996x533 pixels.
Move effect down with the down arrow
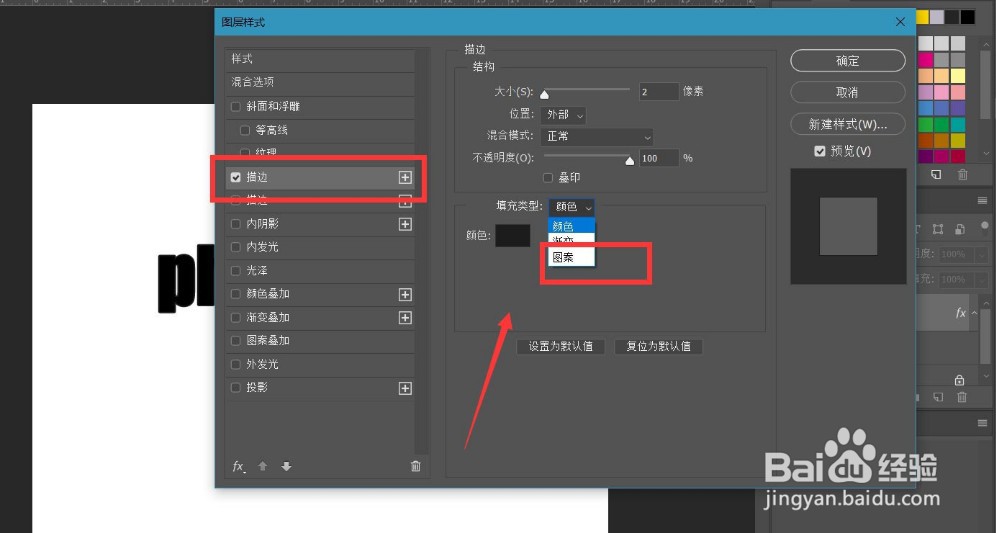pyautogui.click(x=286, y=466)
